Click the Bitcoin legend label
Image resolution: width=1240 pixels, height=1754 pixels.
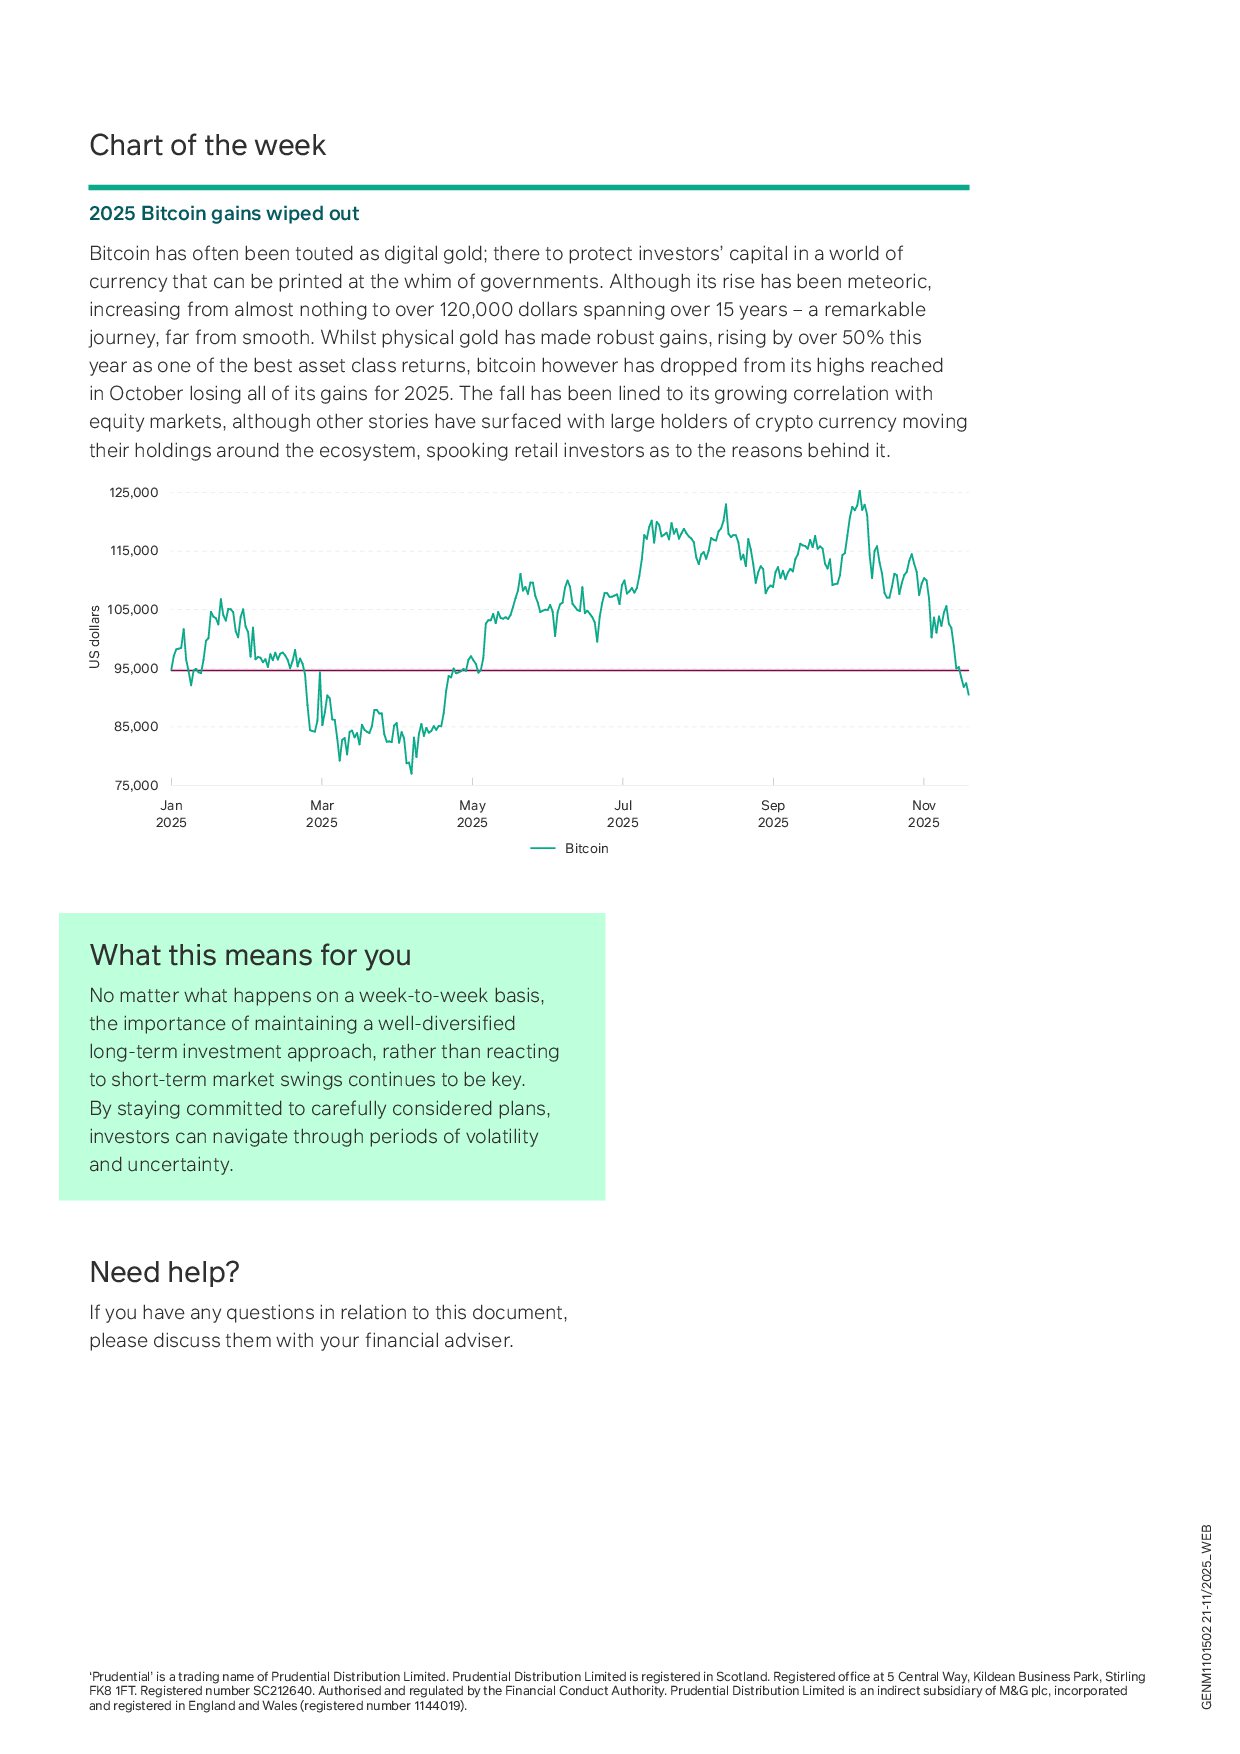click(x=586, y=848)
